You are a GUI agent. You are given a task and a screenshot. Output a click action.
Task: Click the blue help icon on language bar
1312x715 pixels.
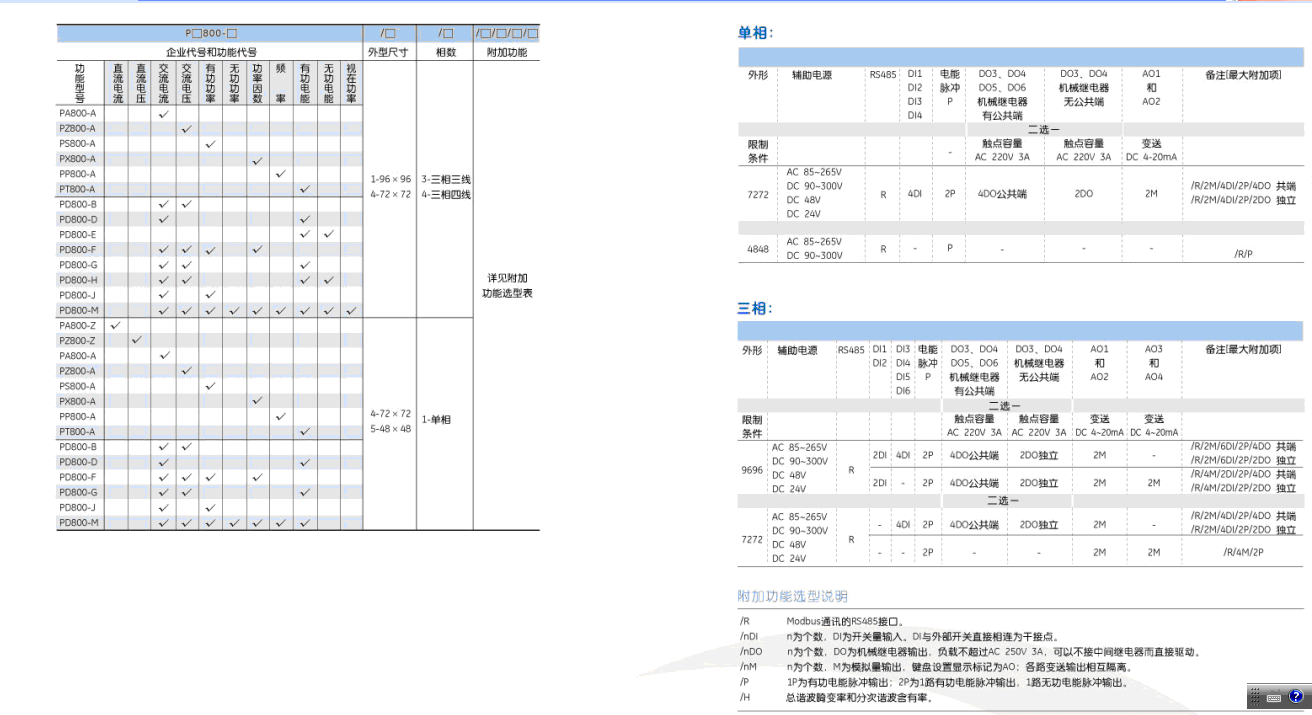click(x=1295, y=696)
